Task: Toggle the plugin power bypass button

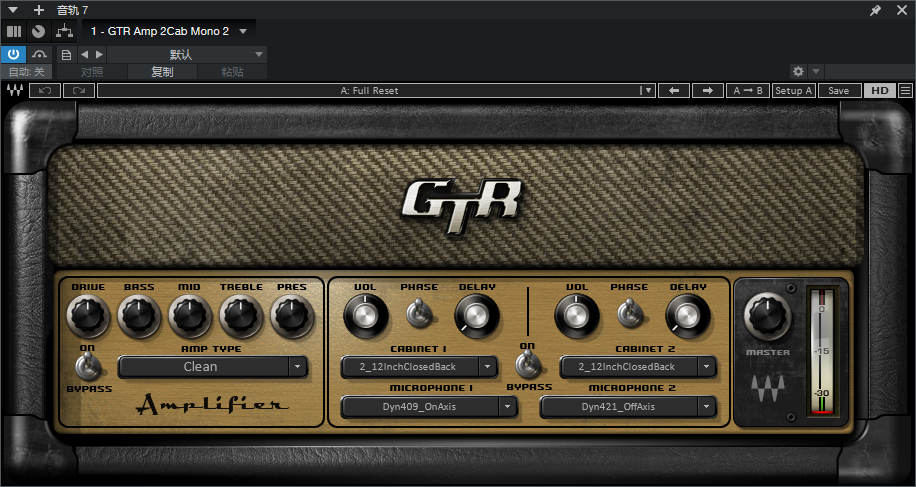Action: (x=13, y=54)
